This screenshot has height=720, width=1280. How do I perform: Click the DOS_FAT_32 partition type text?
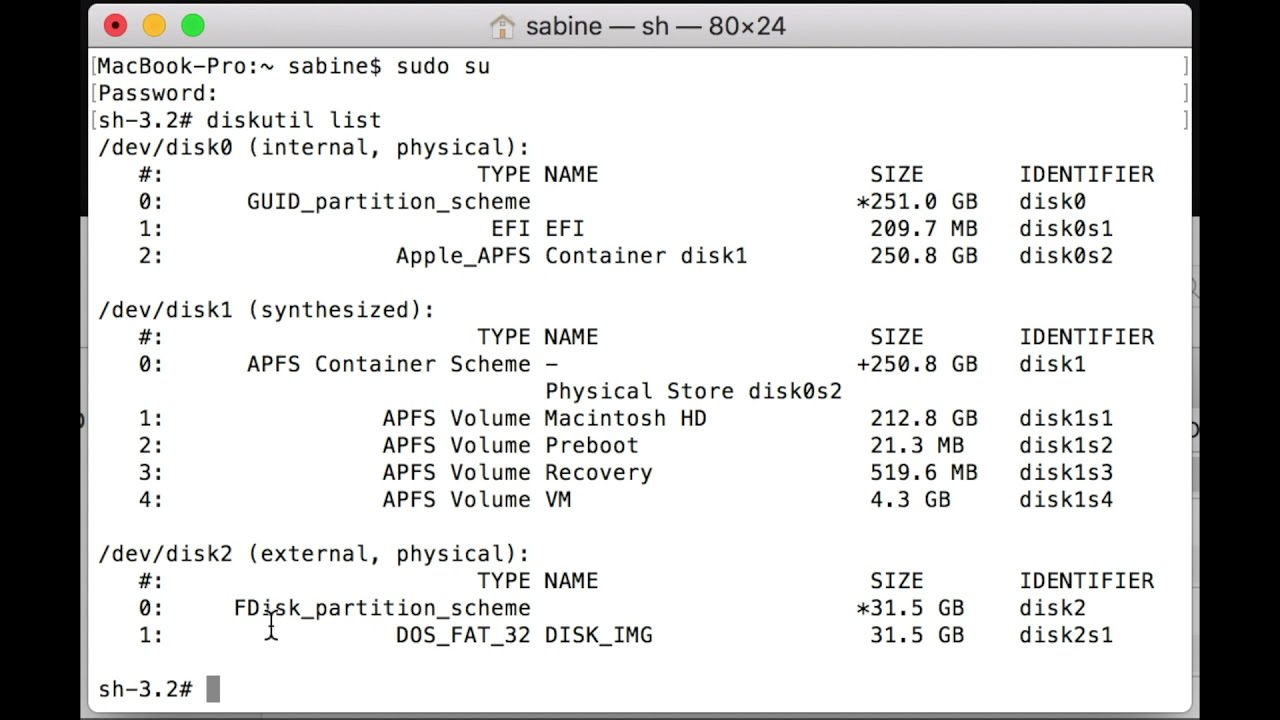[462, 635]
